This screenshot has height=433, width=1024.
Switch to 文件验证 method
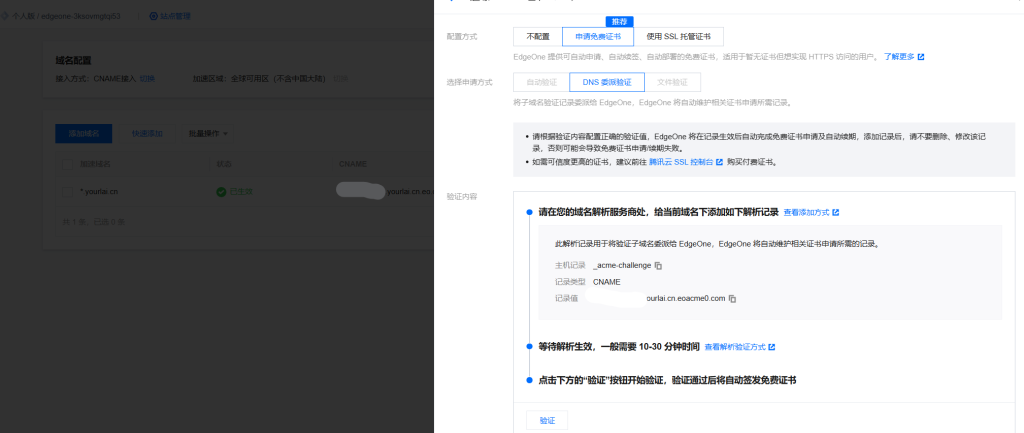(672, 82)
